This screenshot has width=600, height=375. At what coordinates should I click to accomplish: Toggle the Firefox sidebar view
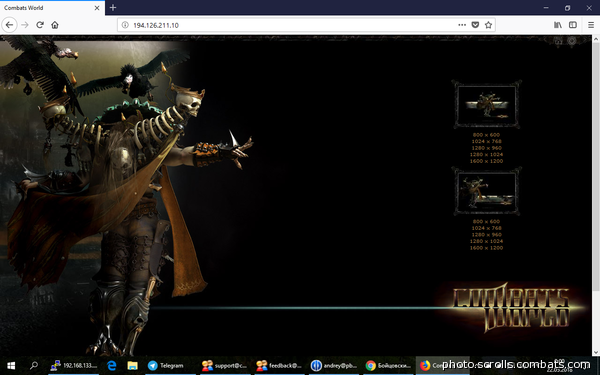tap(573, 25)
